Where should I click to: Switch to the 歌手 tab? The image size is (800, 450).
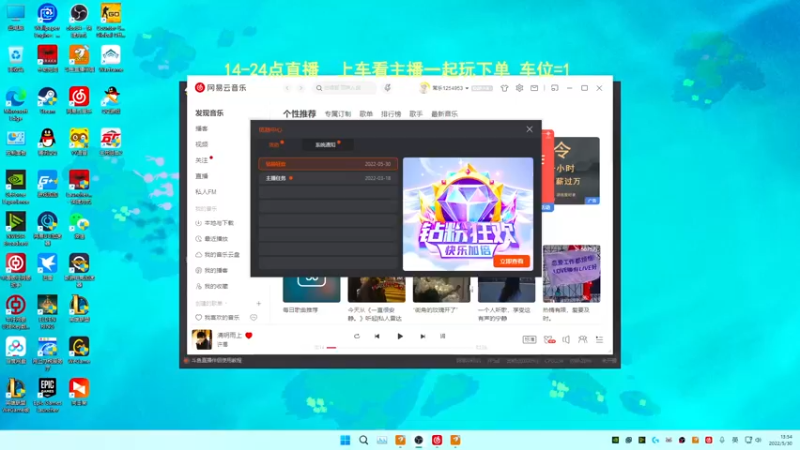pos(416,114)
